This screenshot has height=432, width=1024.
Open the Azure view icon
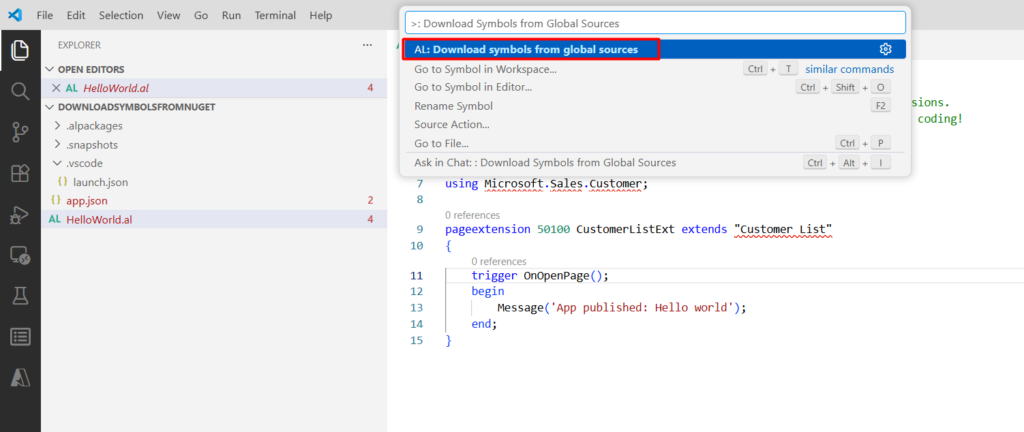pos(20,377)
